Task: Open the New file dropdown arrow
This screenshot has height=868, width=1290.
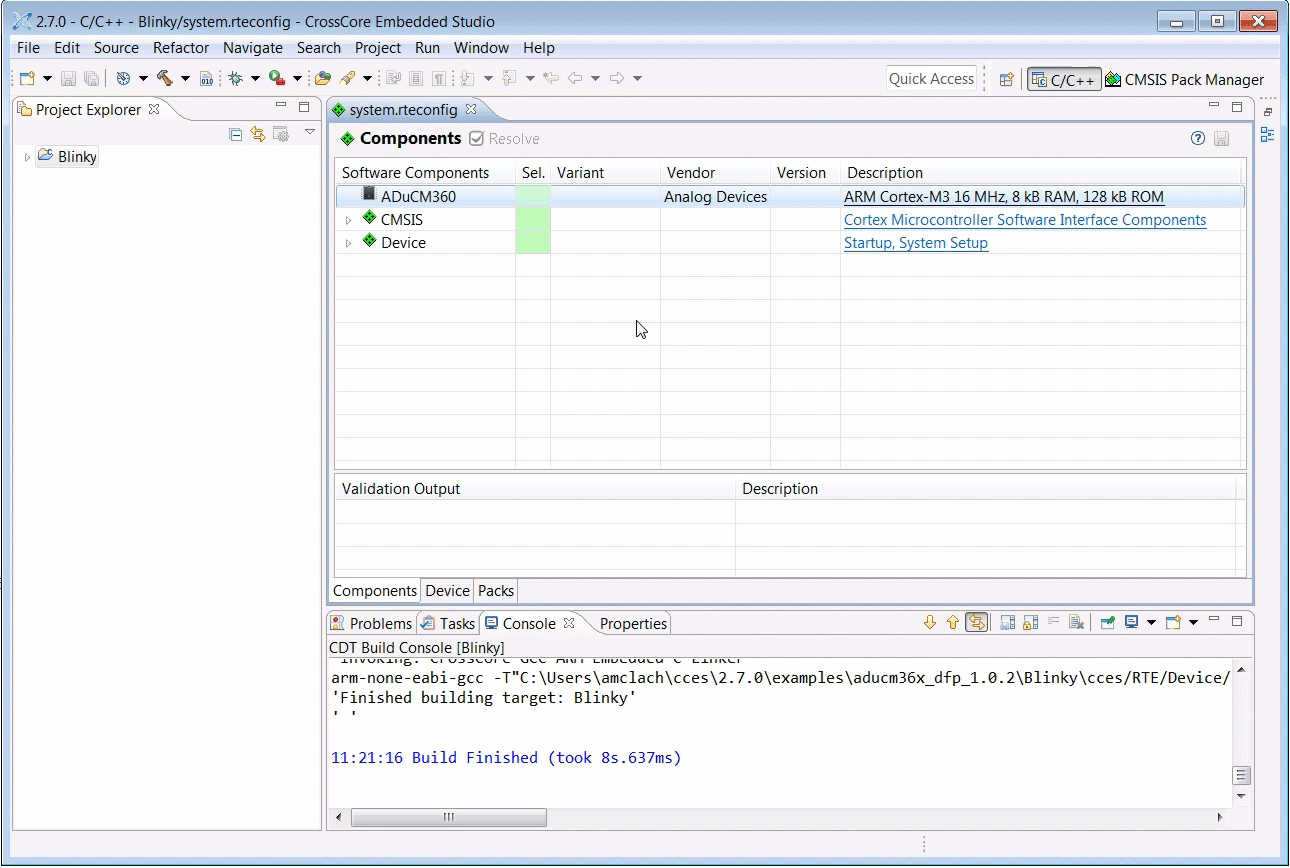Action: tap(47, 79)
